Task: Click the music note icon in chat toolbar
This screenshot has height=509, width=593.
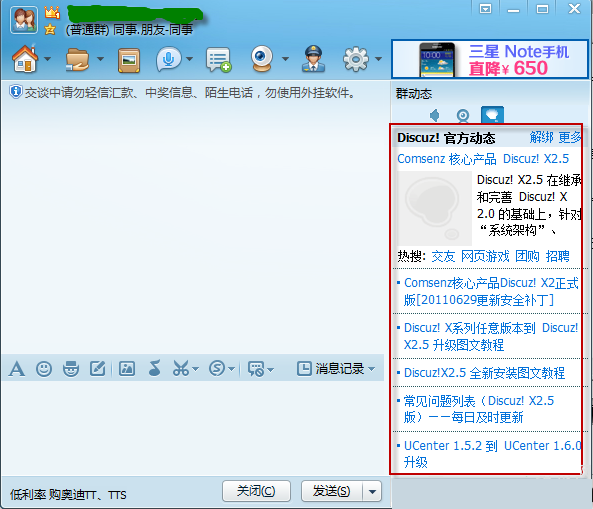Action: pos(155,368)
